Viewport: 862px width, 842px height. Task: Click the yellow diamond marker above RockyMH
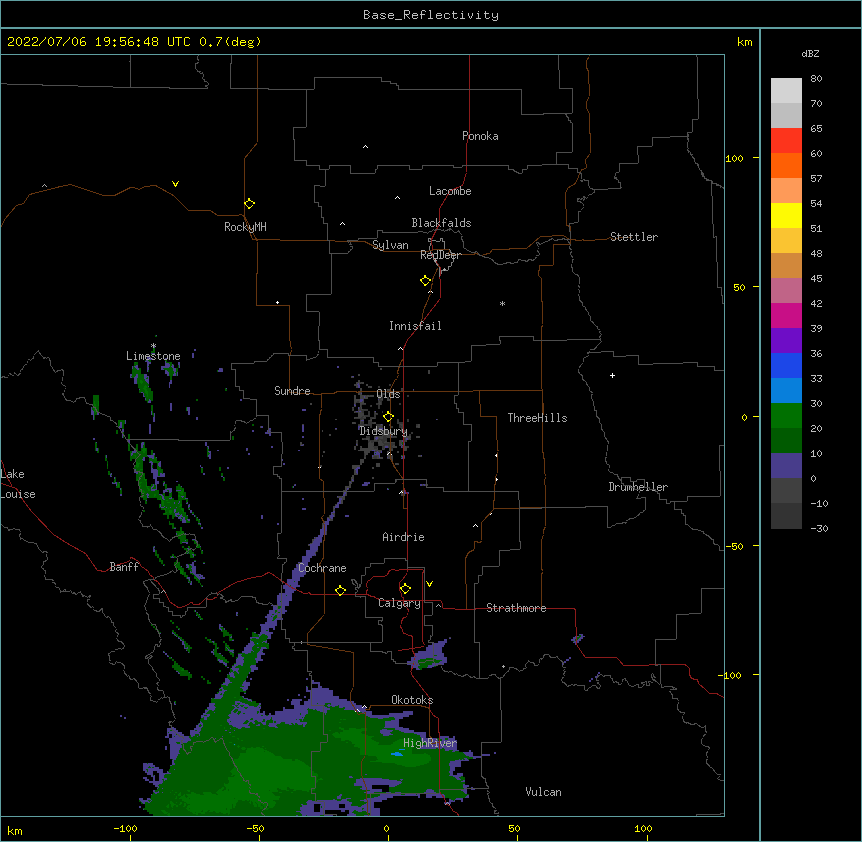click(x=249, y=204)
